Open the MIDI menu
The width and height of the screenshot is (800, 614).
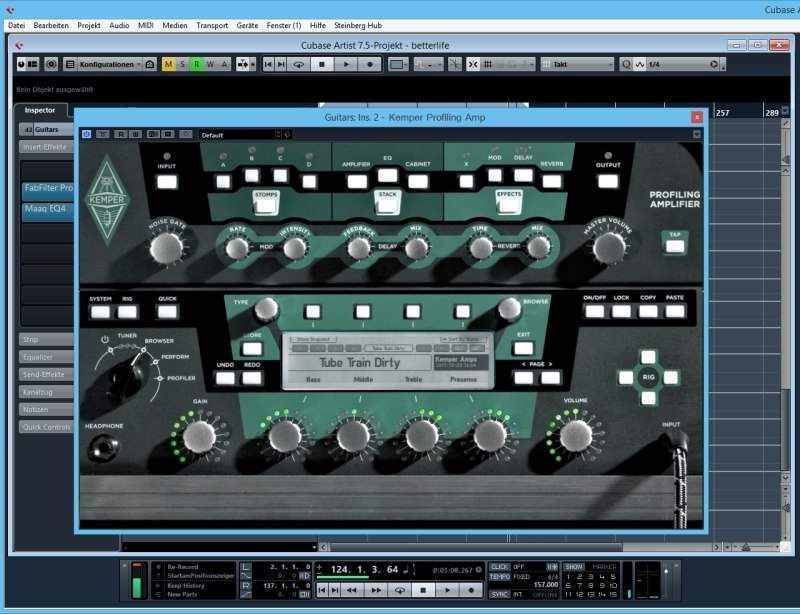pyautogui.click(x=146, y=25)
